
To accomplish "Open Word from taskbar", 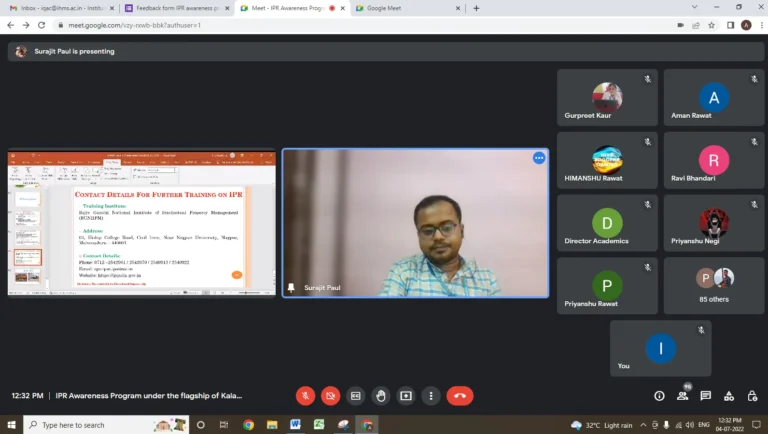I will click(x=295, y=425).
